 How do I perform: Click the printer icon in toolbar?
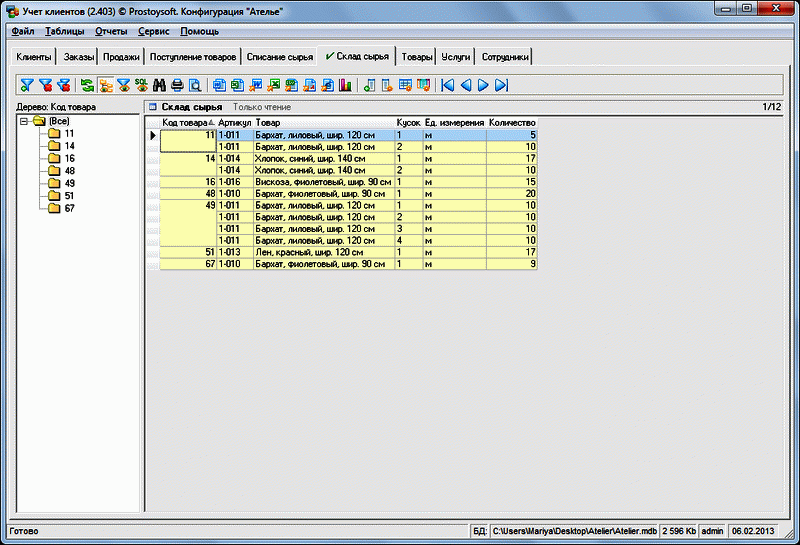point(177,85)
